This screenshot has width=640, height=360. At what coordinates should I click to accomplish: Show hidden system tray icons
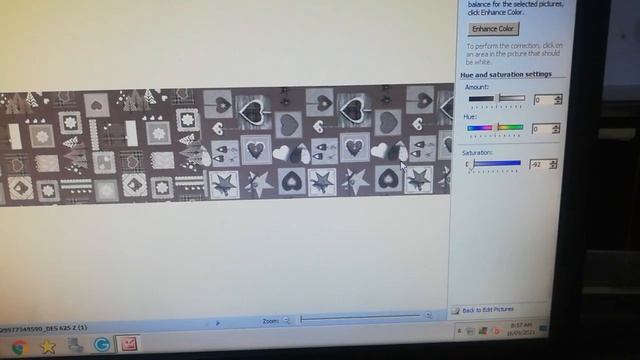click(x=459, y=331)
